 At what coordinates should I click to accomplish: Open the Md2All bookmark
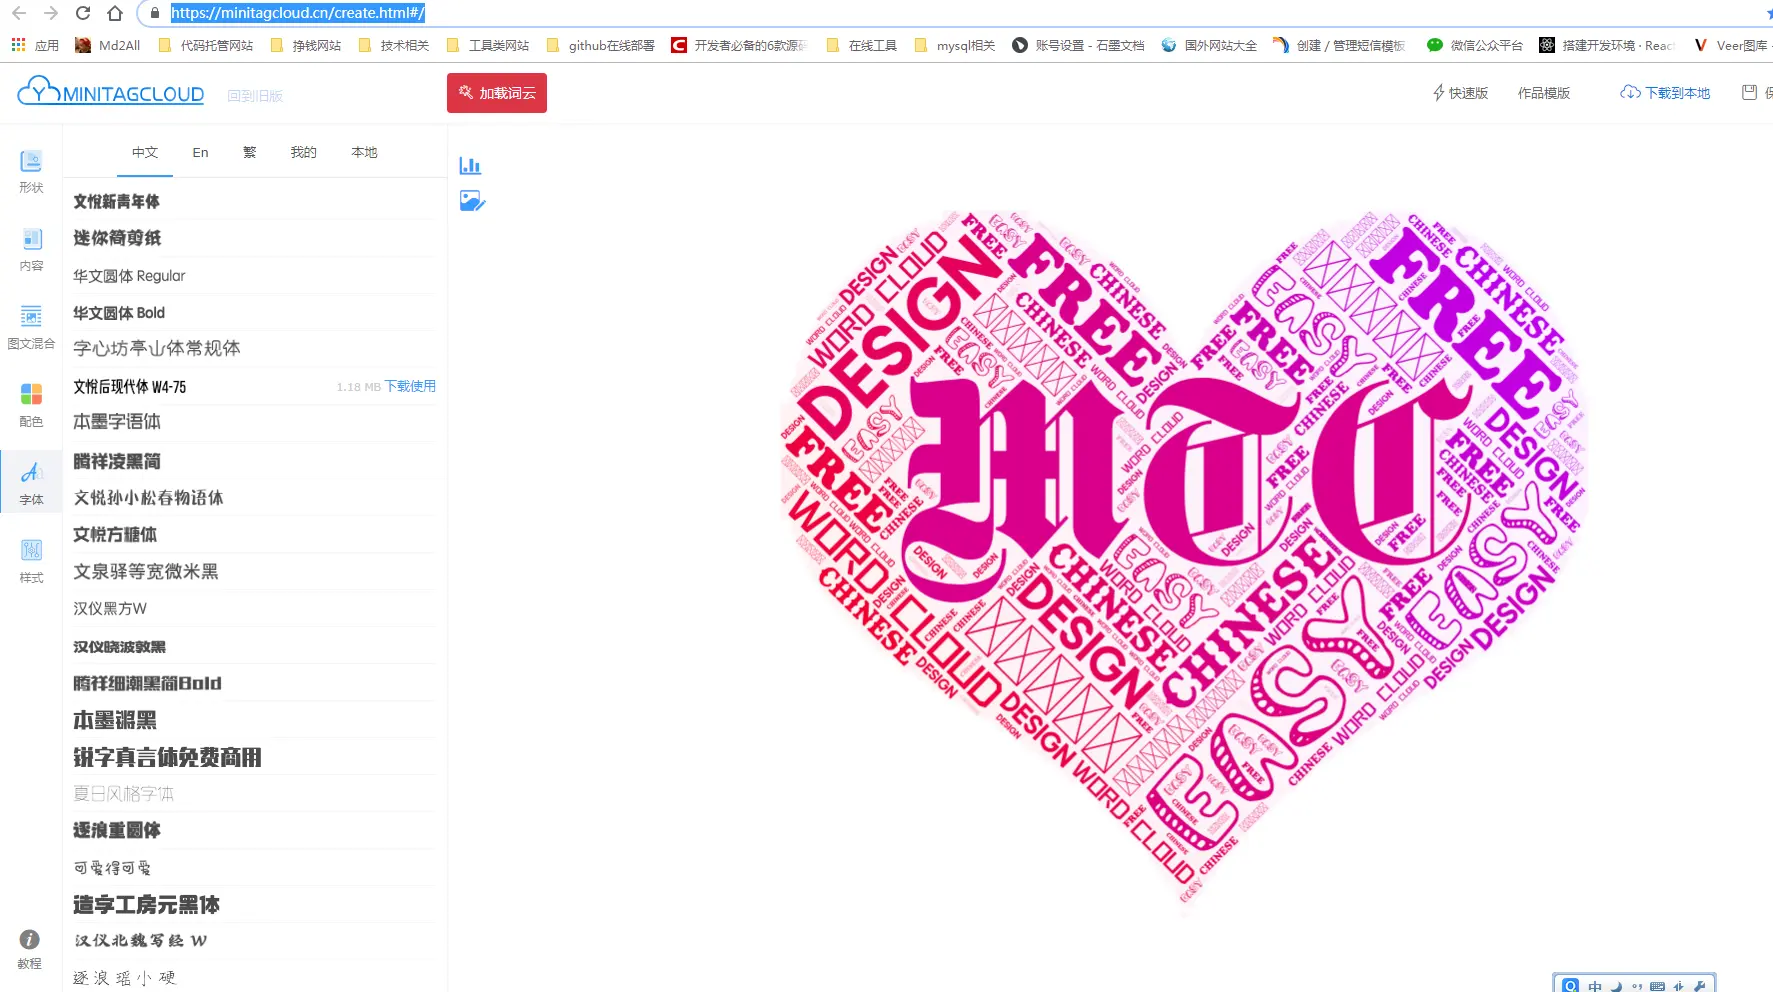[x=107, y=45]
